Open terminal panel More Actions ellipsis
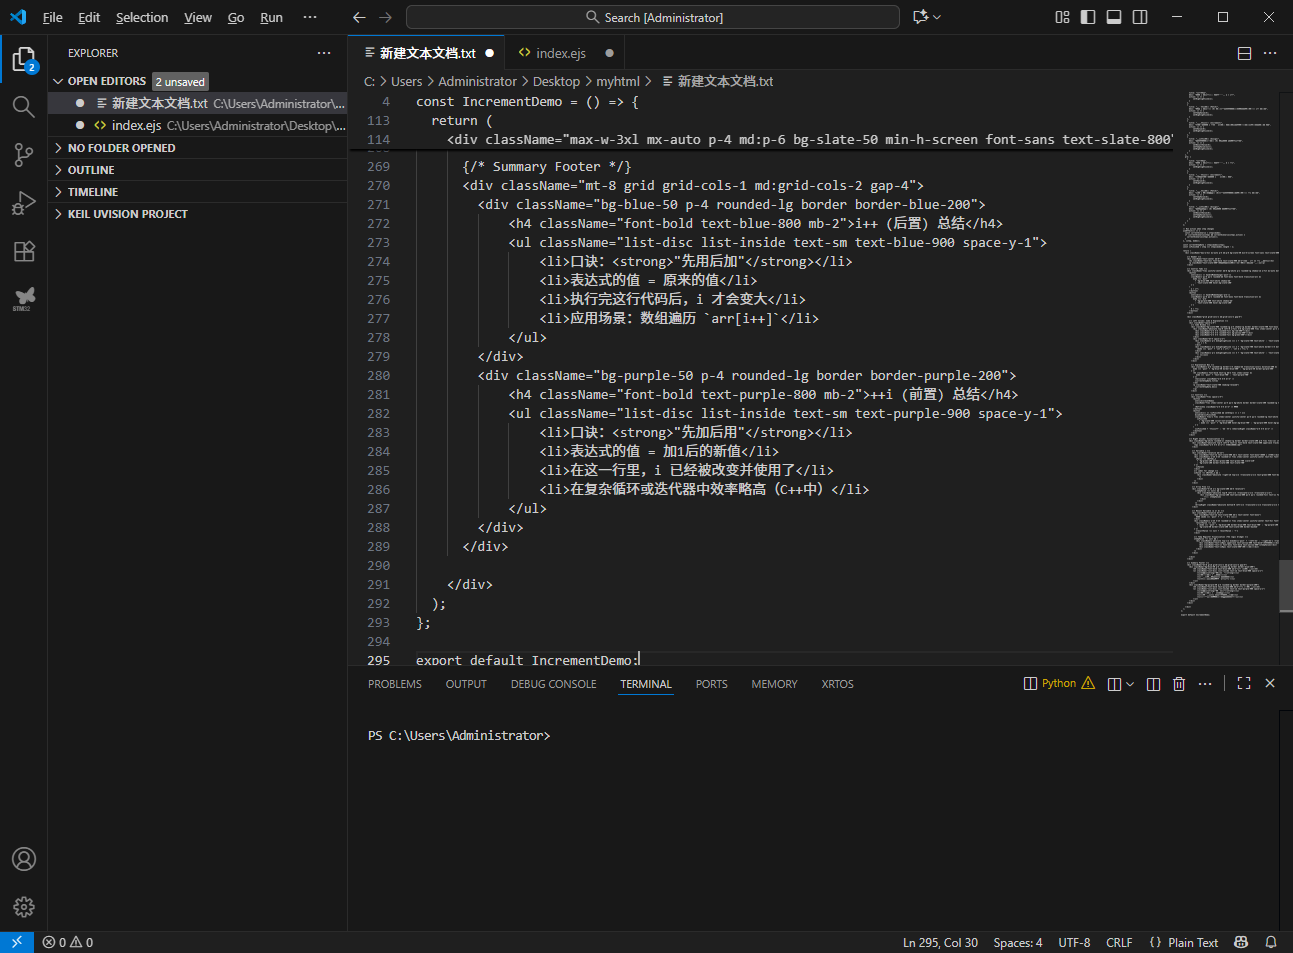The height and width of the screenshot is (953, 1293). 1205,684
